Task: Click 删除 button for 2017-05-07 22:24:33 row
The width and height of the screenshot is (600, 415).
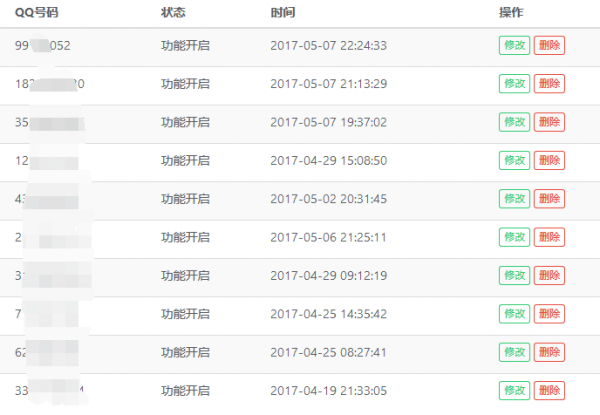Action: pos(549,45)
